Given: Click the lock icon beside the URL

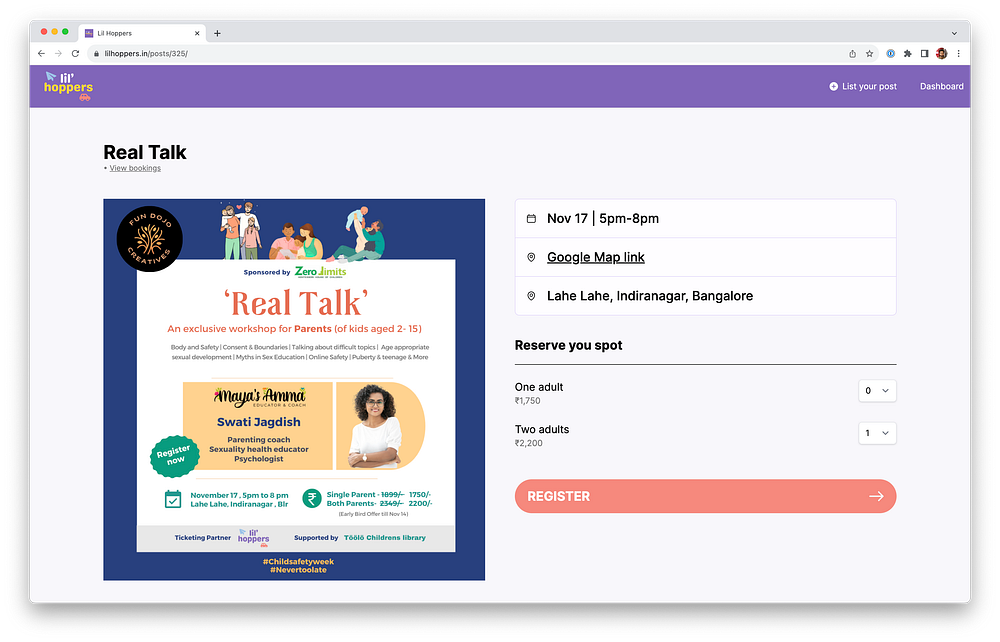Looking at the screenshot, I should coord(96,54).
